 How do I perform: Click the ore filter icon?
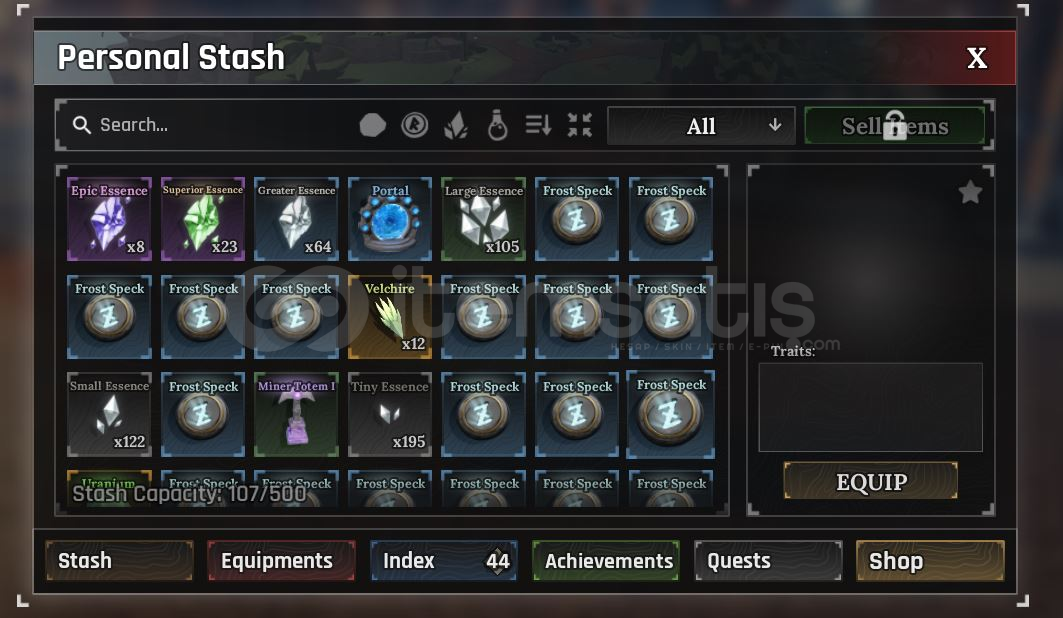point(372,125)
